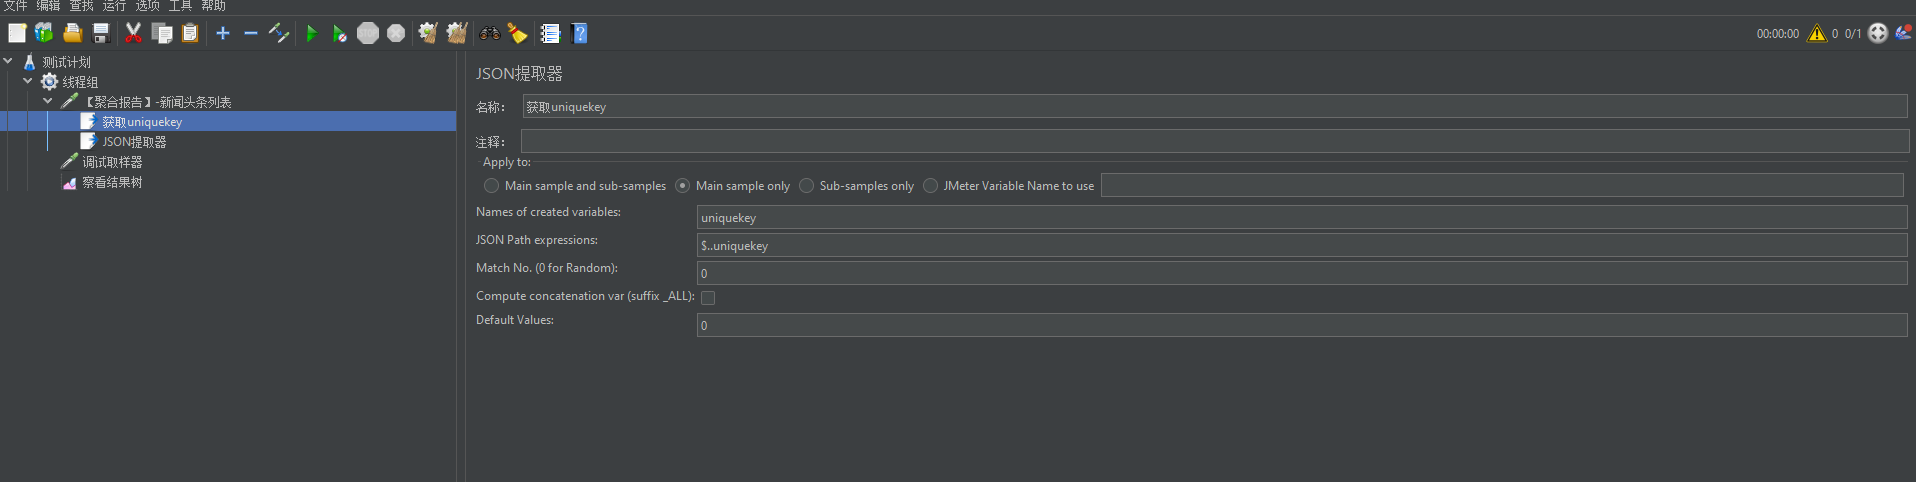The width and height of the screenshot is (1916, 482).
Task: Expand all tree nodes with plus icon
Action: pos(223,33)
